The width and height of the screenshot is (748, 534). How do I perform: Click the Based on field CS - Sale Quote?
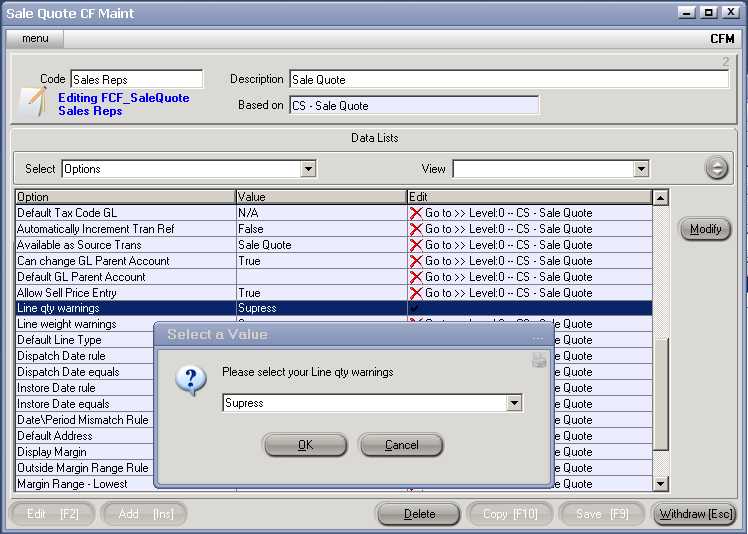[414, 105]
